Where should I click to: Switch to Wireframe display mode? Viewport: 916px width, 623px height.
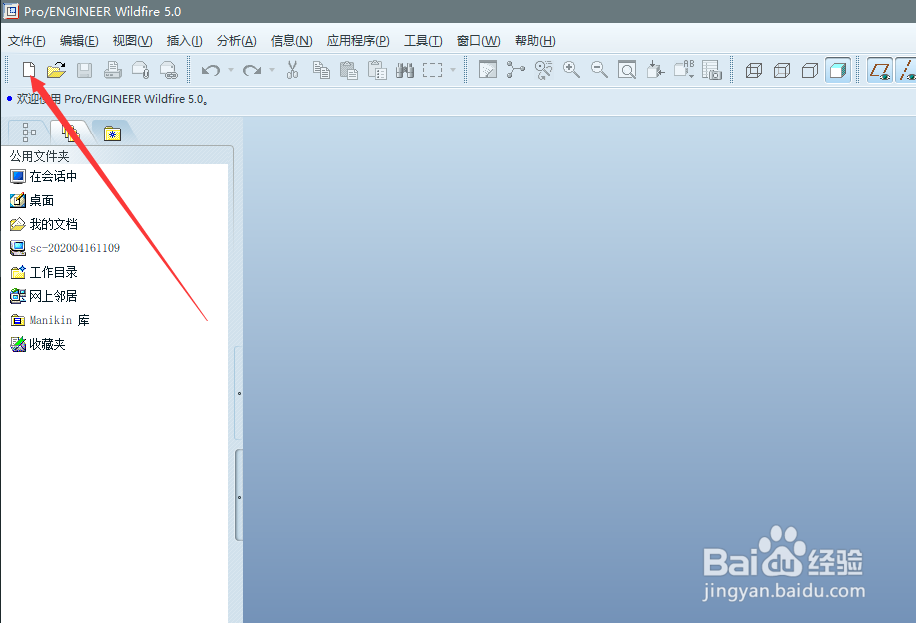tap(754, 71)
